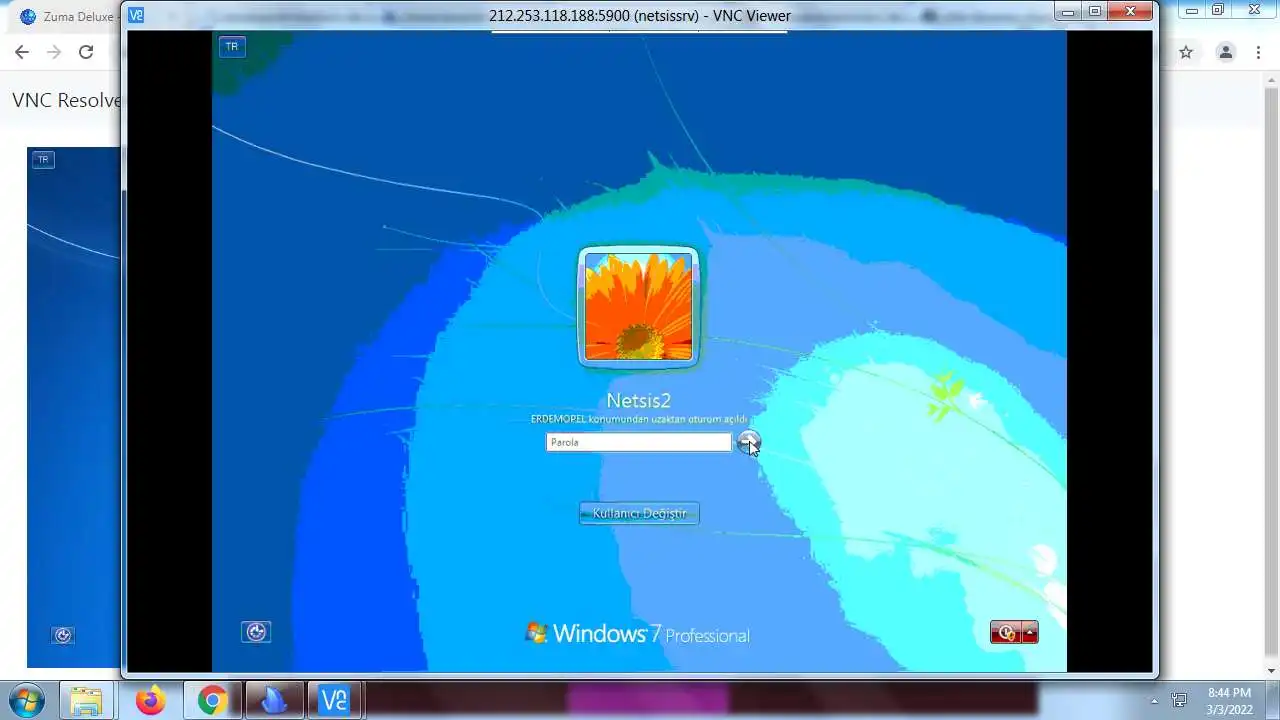Switch to Chrome from taskbar
The image size is (1280, 720).
point(211,700)
